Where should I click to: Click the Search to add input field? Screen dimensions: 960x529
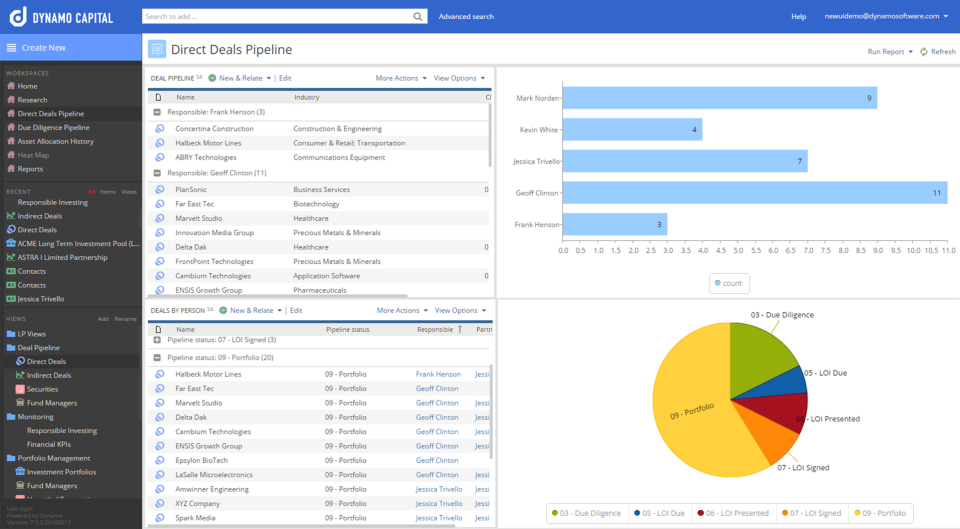point(277,17)
